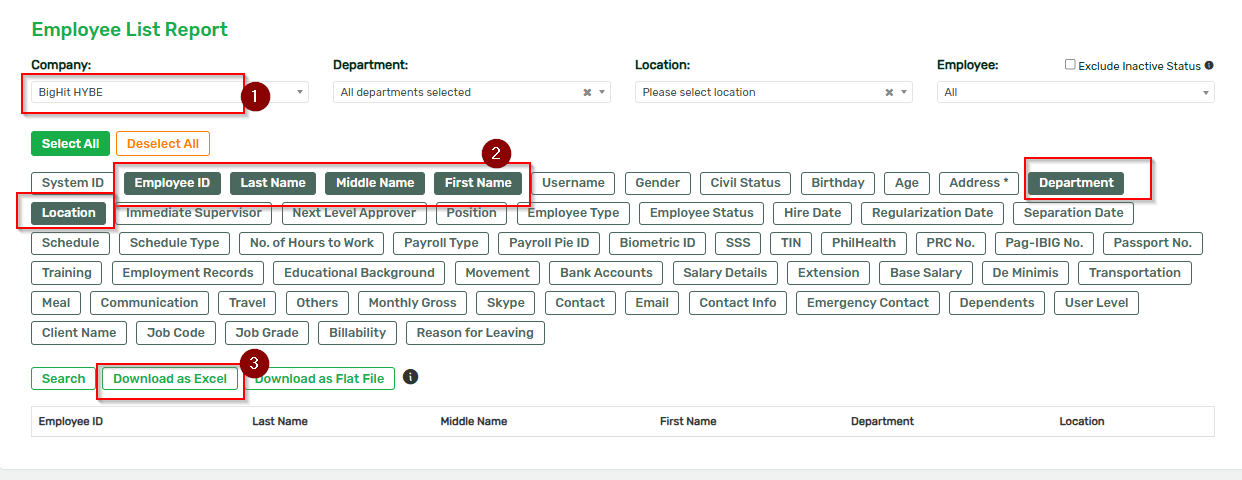Add the Salary Details field

(x=725, y=273)
